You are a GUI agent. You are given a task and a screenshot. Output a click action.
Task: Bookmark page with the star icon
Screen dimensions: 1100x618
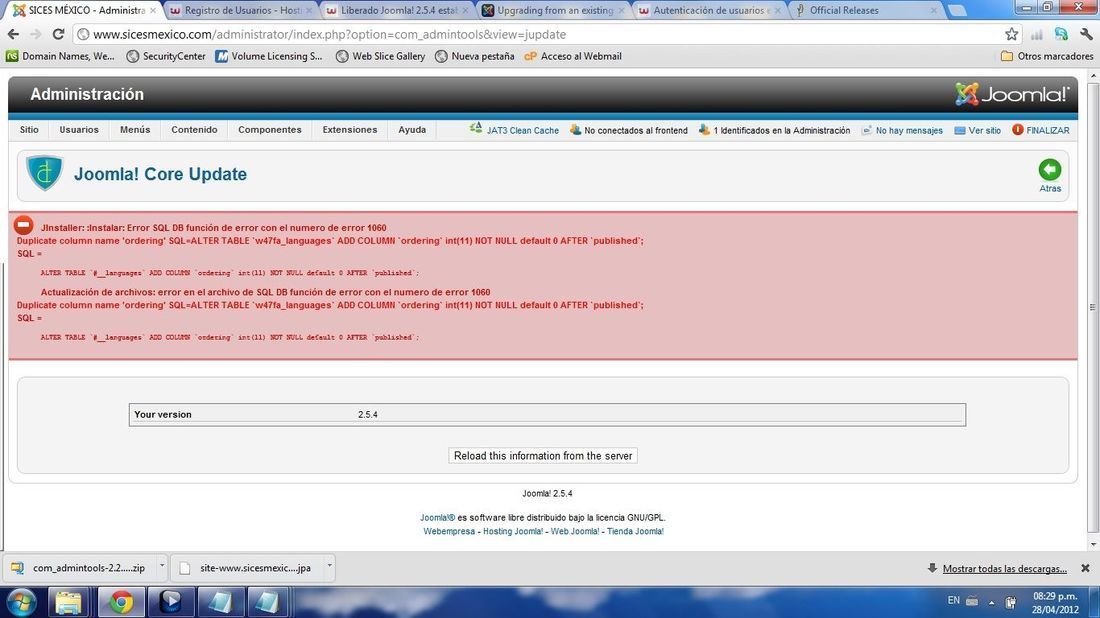pos(1011,34)
